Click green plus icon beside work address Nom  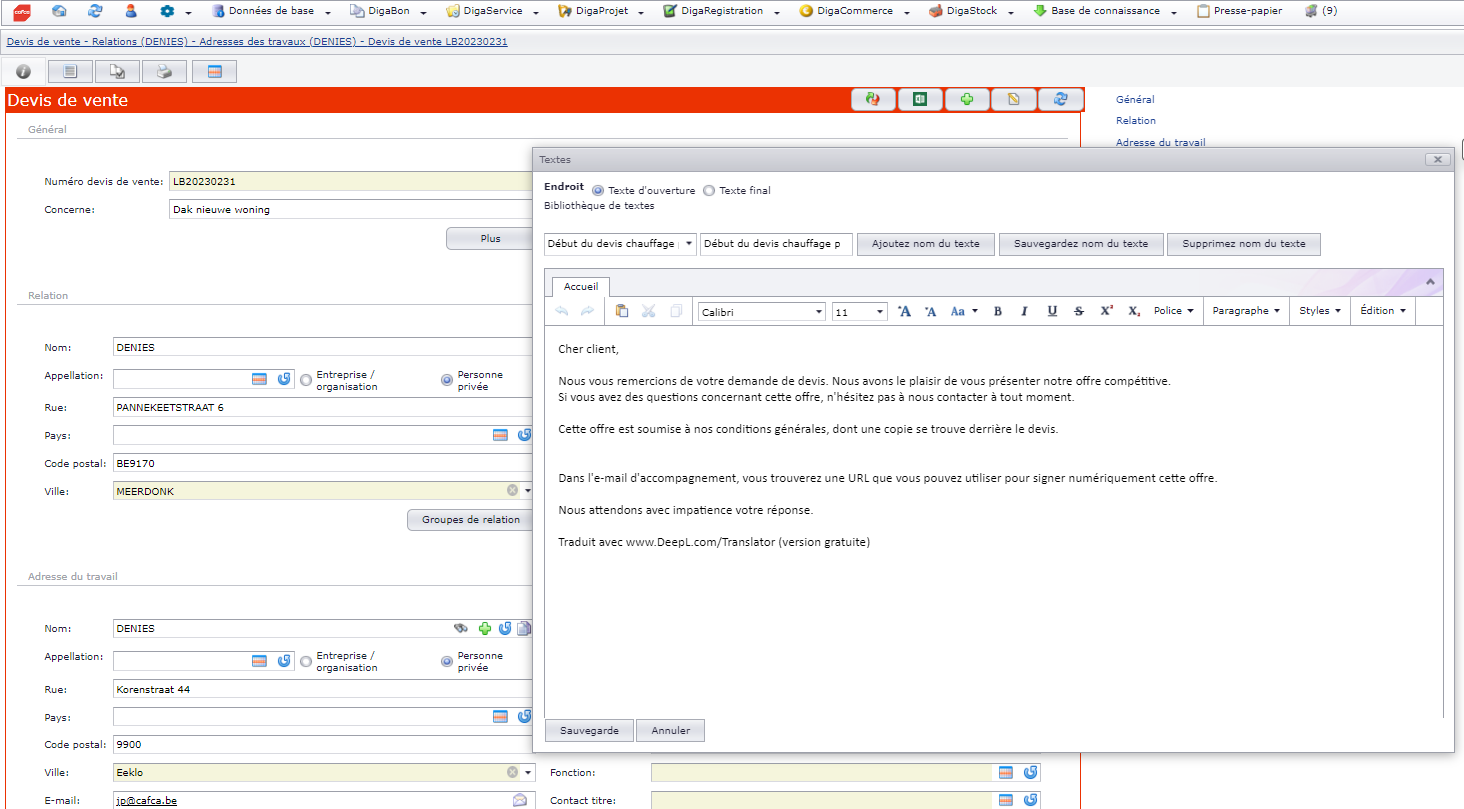coord(485,628)
